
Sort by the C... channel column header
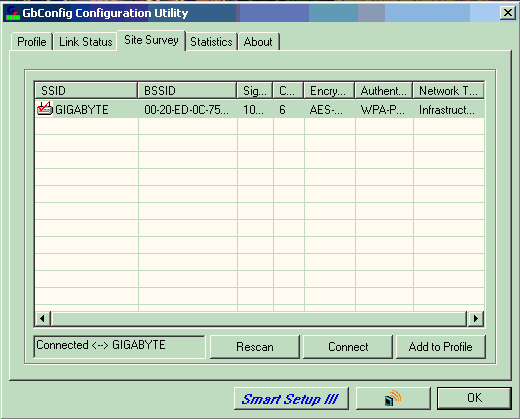[x=288, y=90]
